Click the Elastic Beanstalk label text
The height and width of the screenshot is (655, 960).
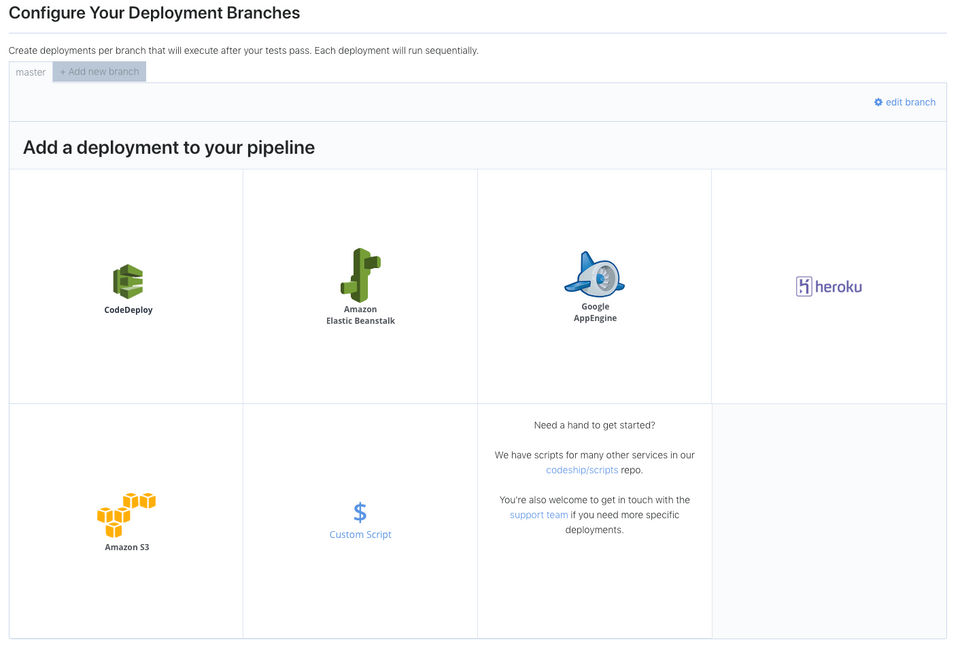[361, 321]
